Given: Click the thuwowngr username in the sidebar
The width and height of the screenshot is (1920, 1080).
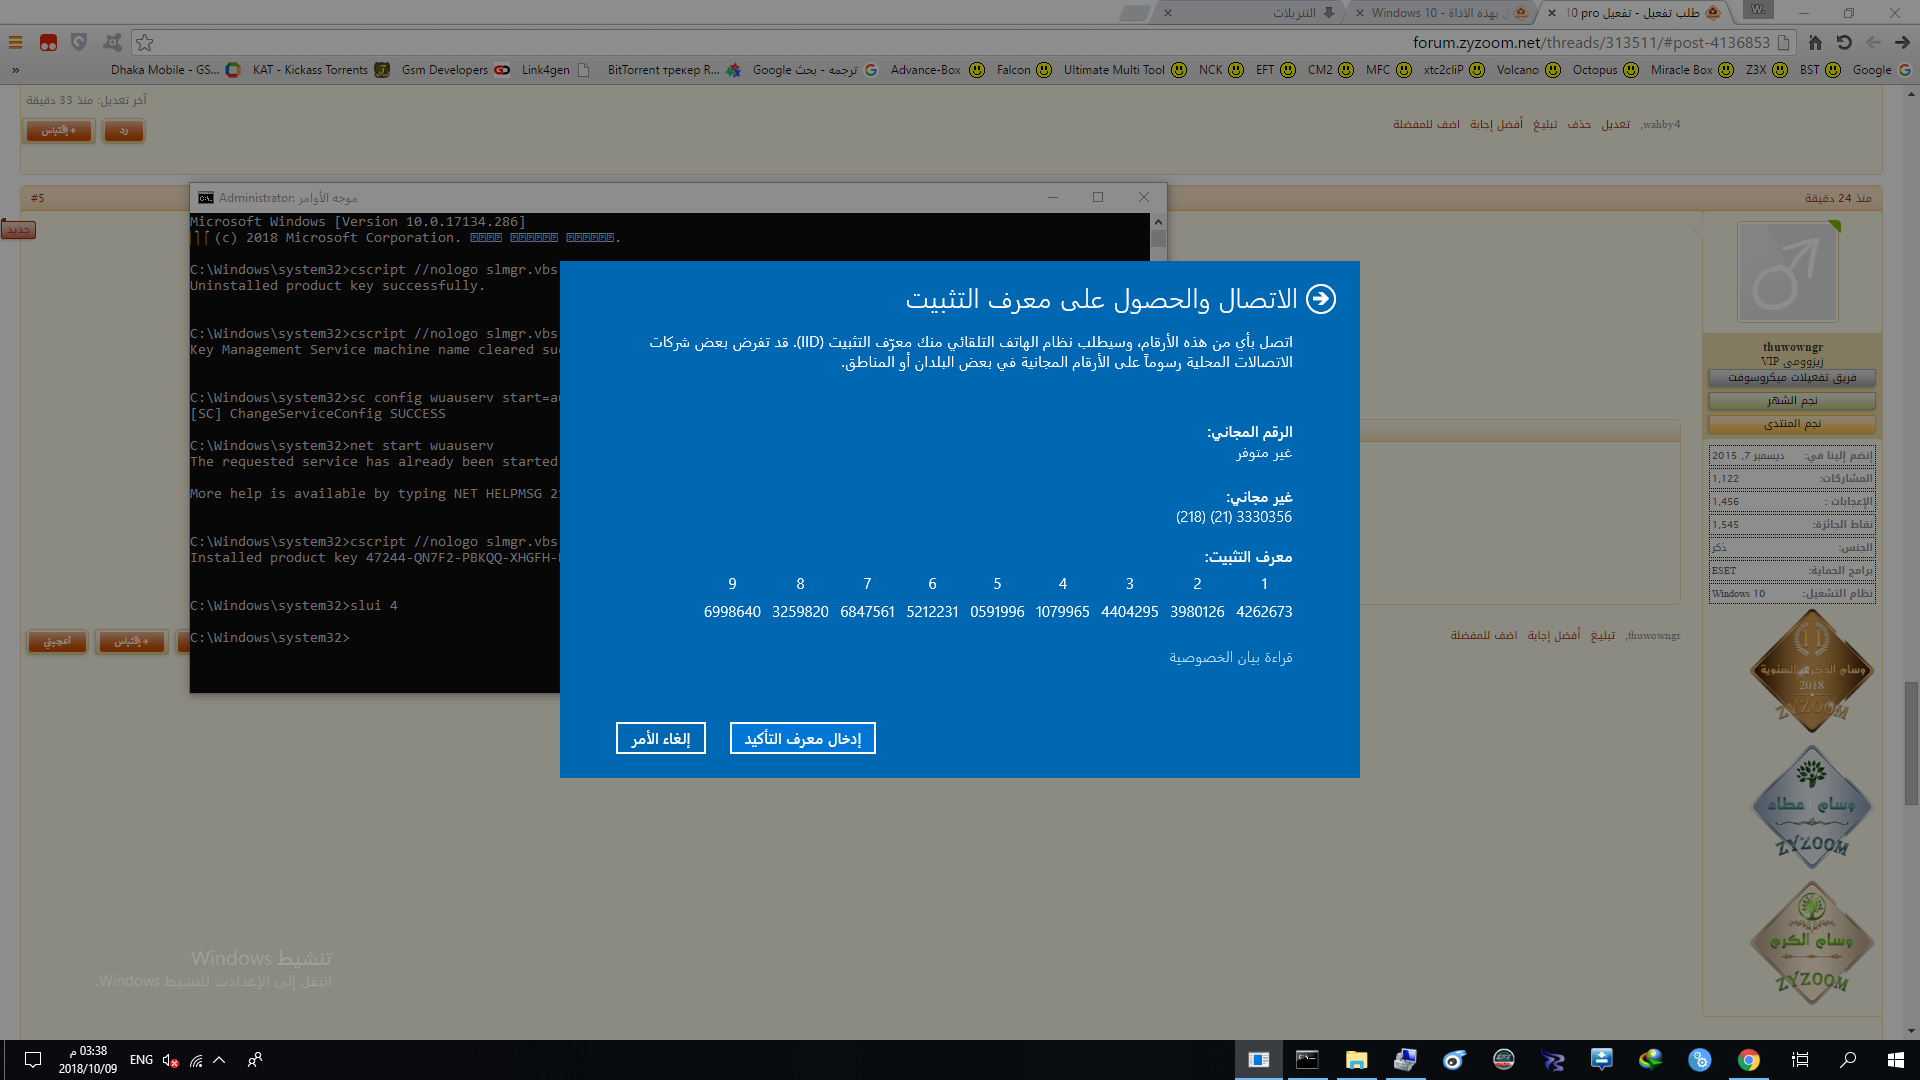Looking at the screenshot, I should pos(1792,347).
